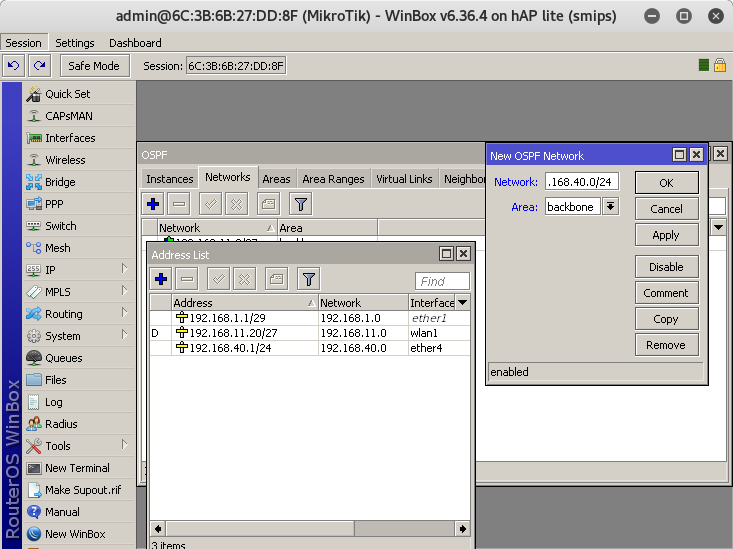The width and height of the screenshot is (733, 549).
Task: Click the minus icon in Address List
Action: (187, 279)
